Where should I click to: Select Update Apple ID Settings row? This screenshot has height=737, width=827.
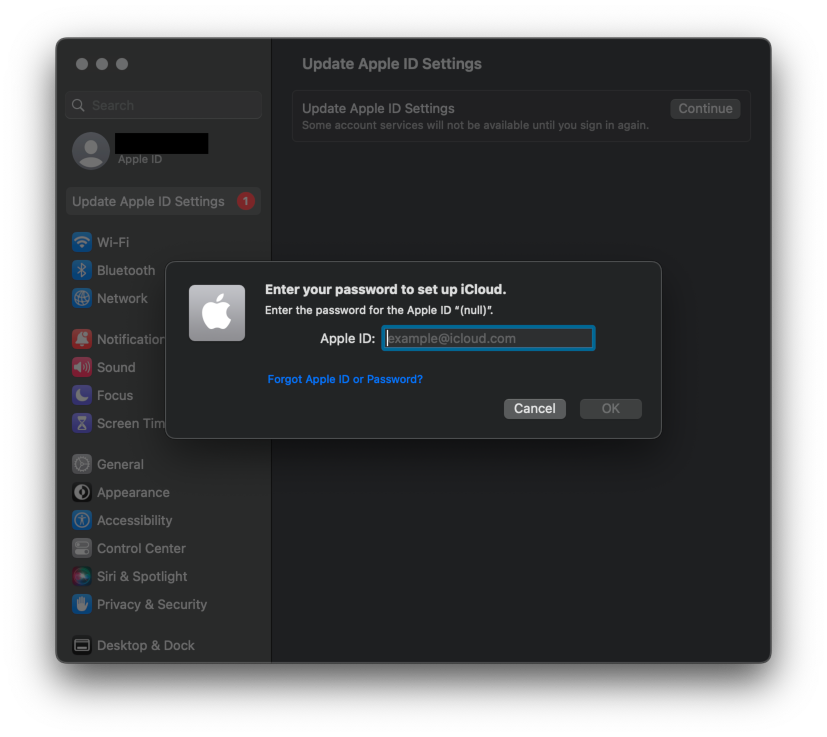164,201
